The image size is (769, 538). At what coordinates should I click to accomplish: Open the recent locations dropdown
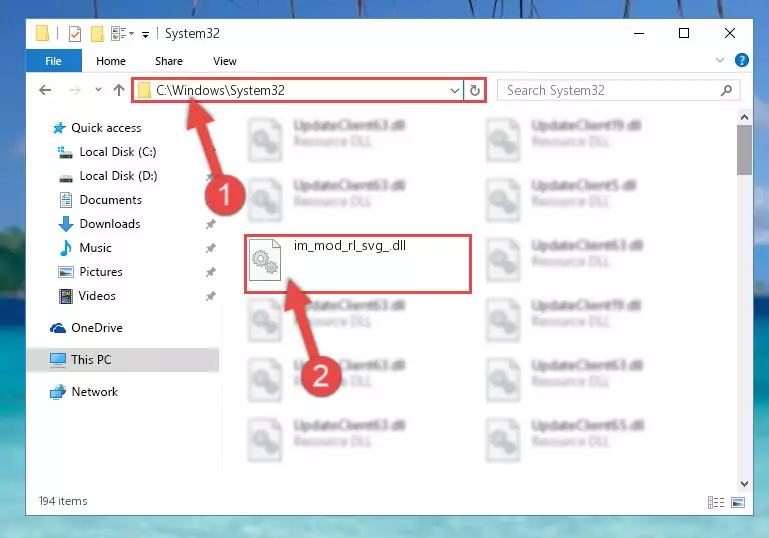point(98,90)
